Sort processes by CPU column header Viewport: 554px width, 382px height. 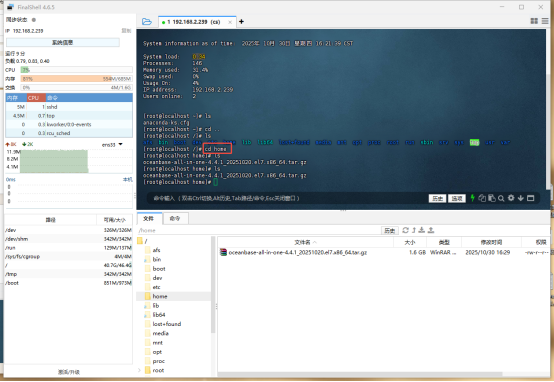coord(36,98)
